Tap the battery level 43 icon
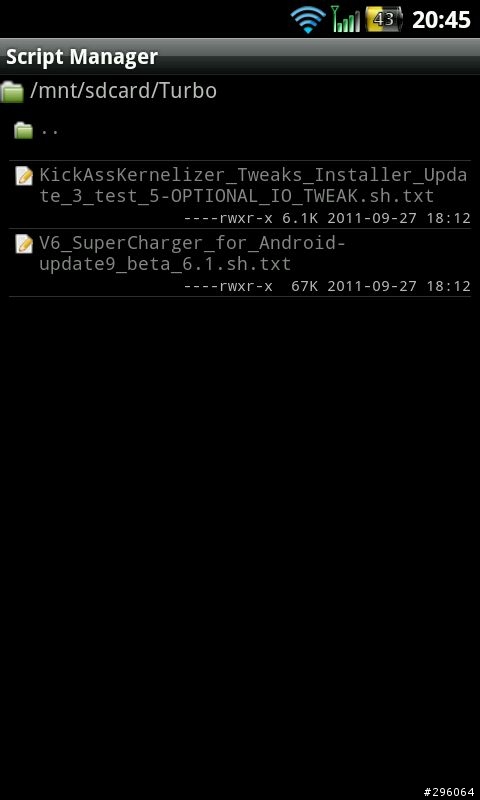Viewport: 480px width, 800px height. [384, 20]
